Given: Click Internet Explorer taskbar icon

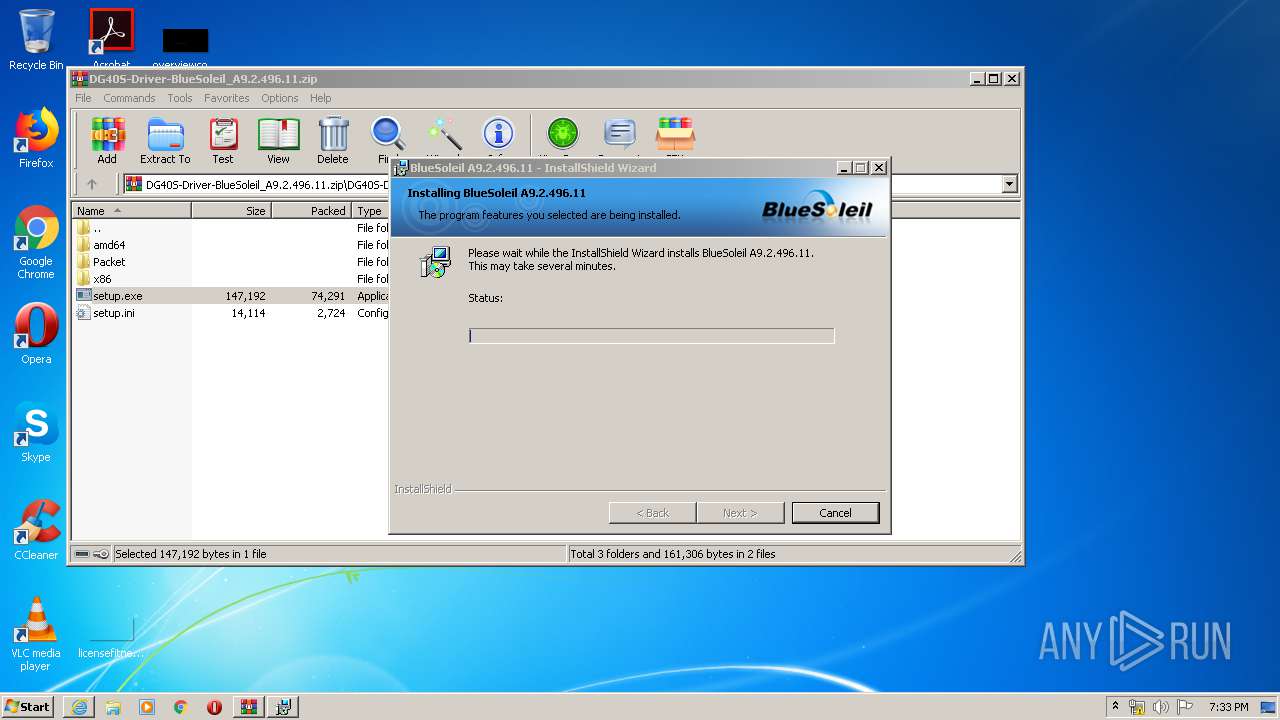Looking at the screenshot, I should pos(79,707).
